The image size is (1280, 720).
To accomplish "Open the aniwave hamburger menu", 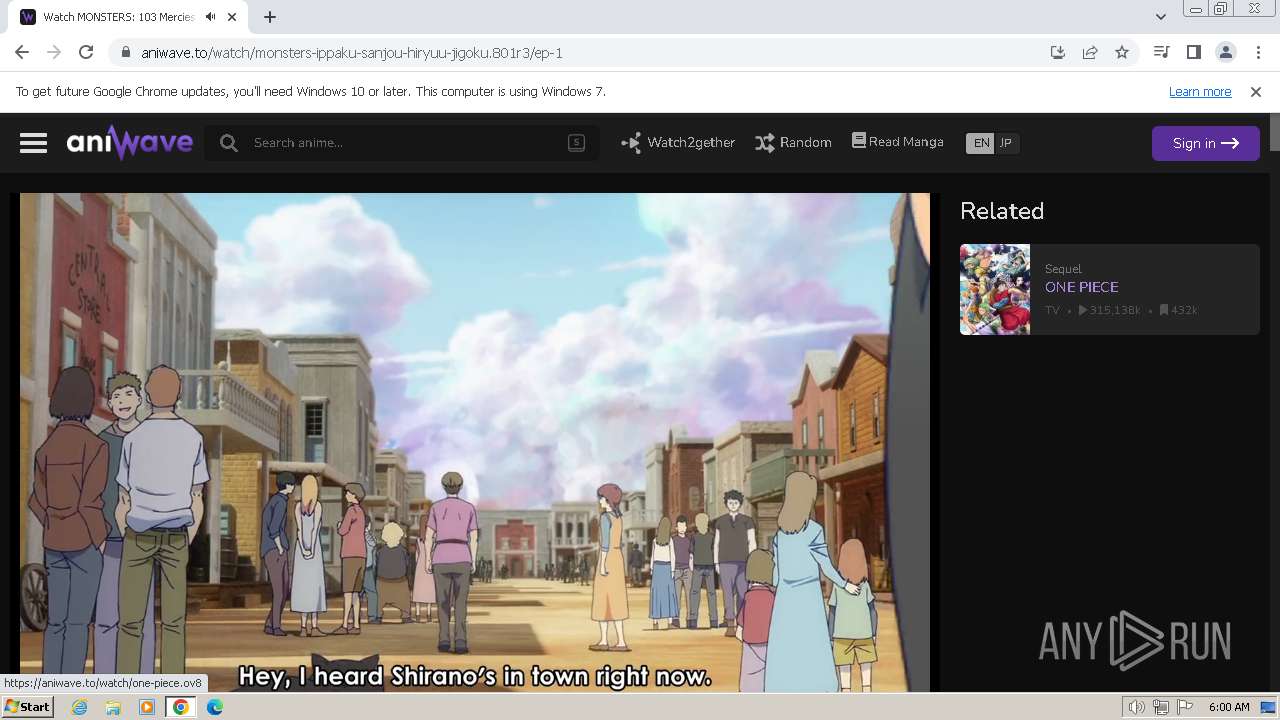I will [33, 143].
